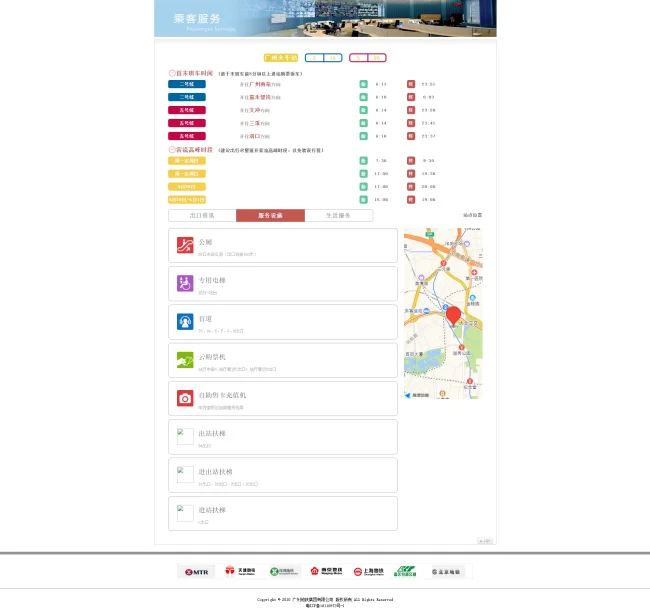650x616 pixels.
Task: Switch to the 出口资讯 tab
Action: pyautogui.click(x=202, y=216)
